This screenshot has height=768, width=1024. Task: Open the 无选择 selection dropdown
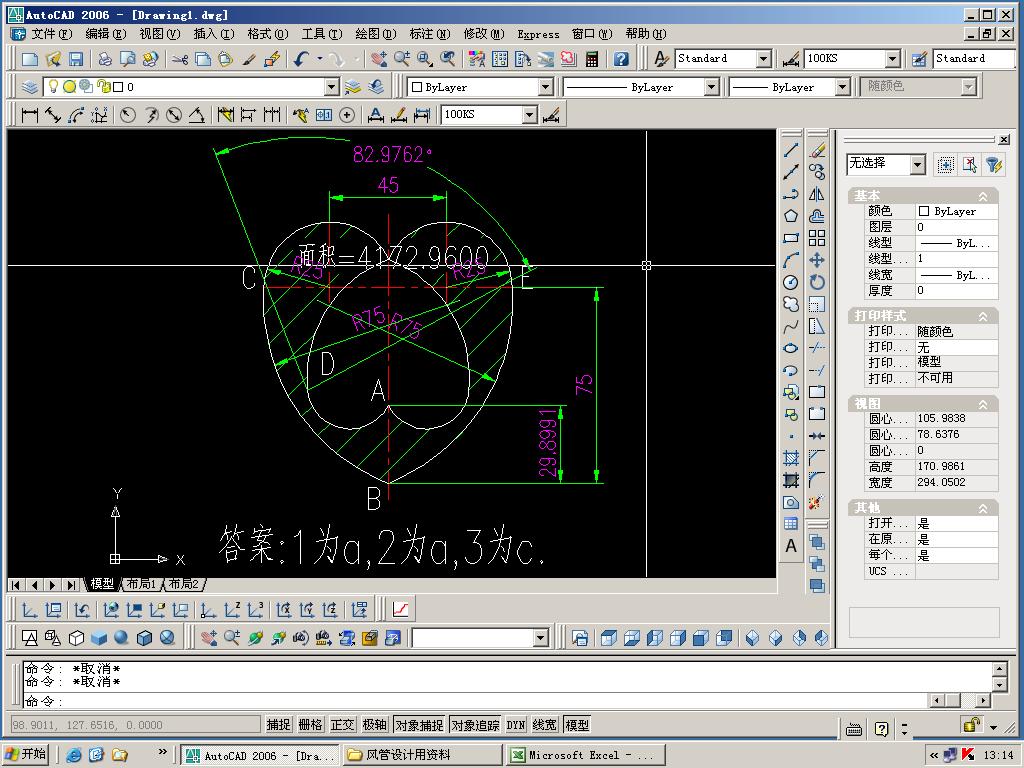tap(918, 164)
